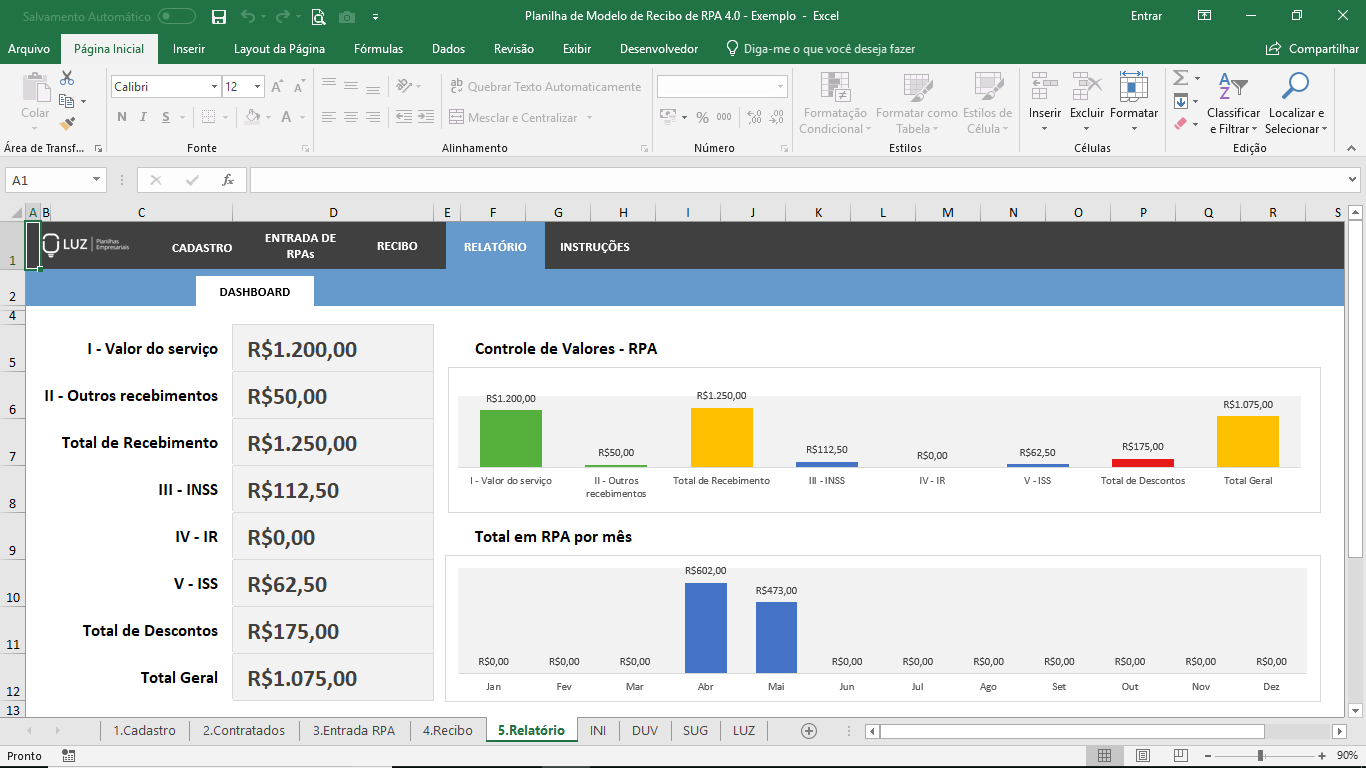
Task: Click the Classificar e Filtrar icon
Action: 1233,88
